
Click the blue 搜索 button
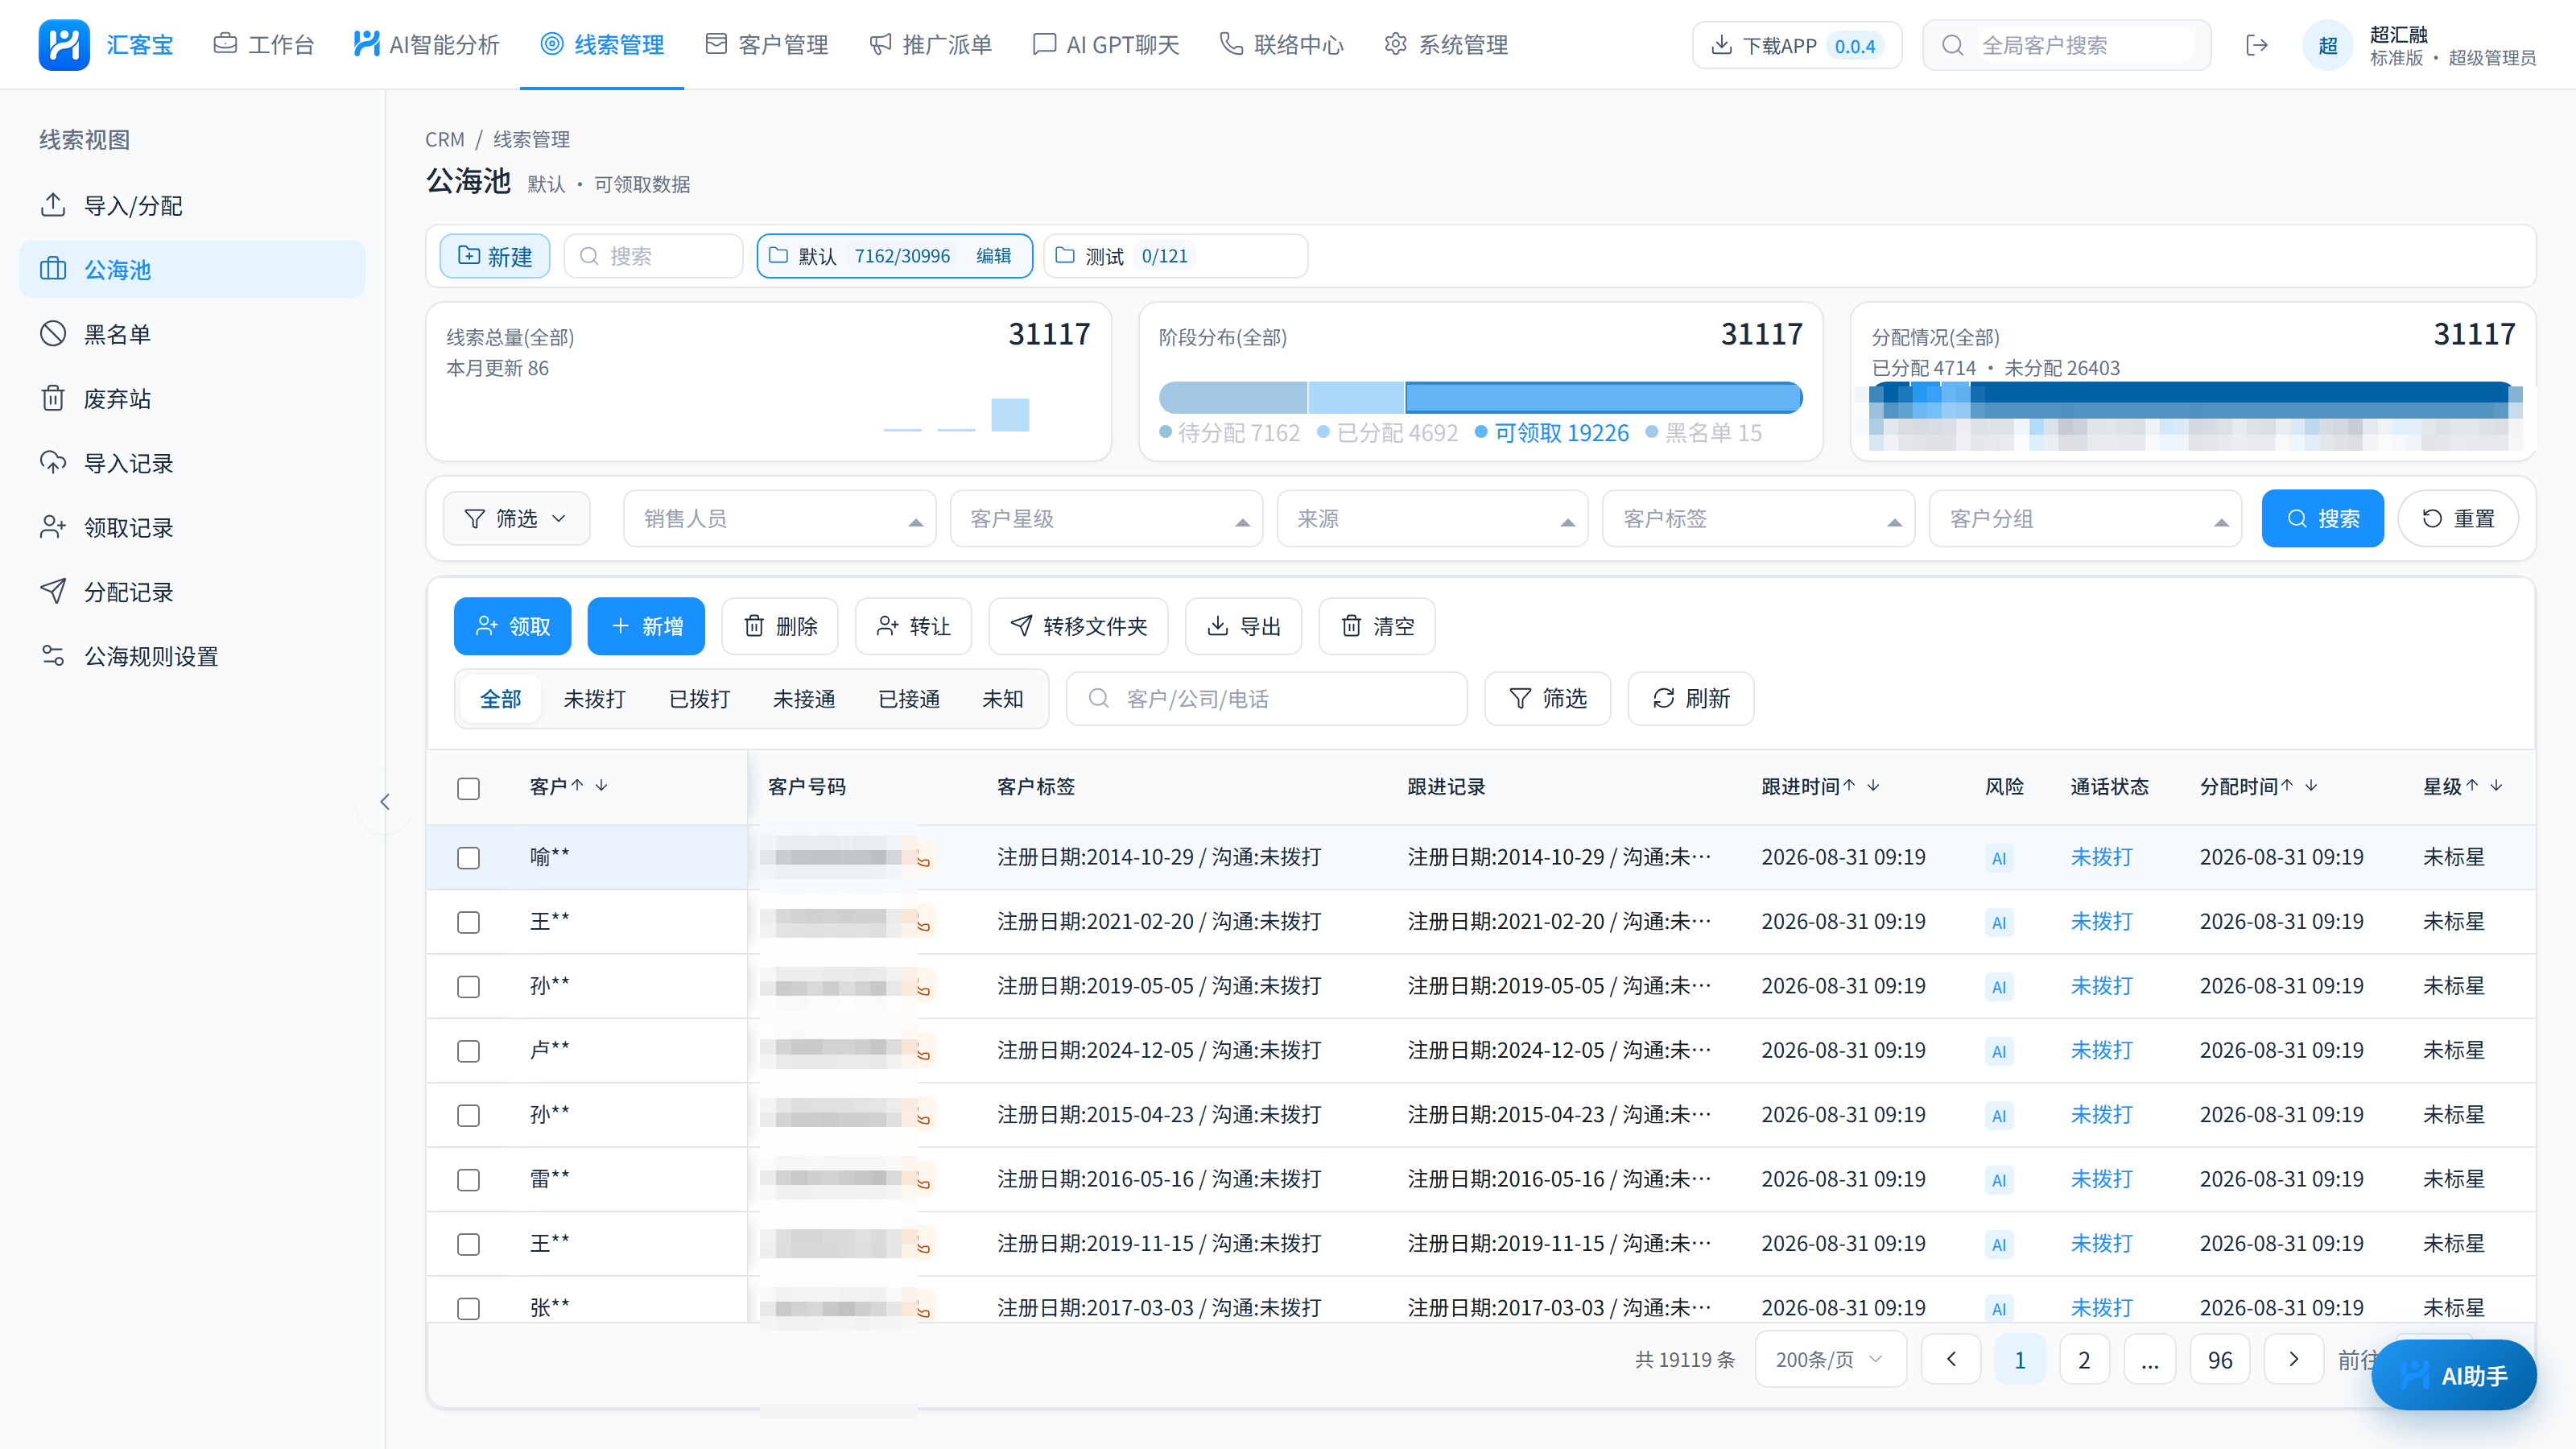2322,518
